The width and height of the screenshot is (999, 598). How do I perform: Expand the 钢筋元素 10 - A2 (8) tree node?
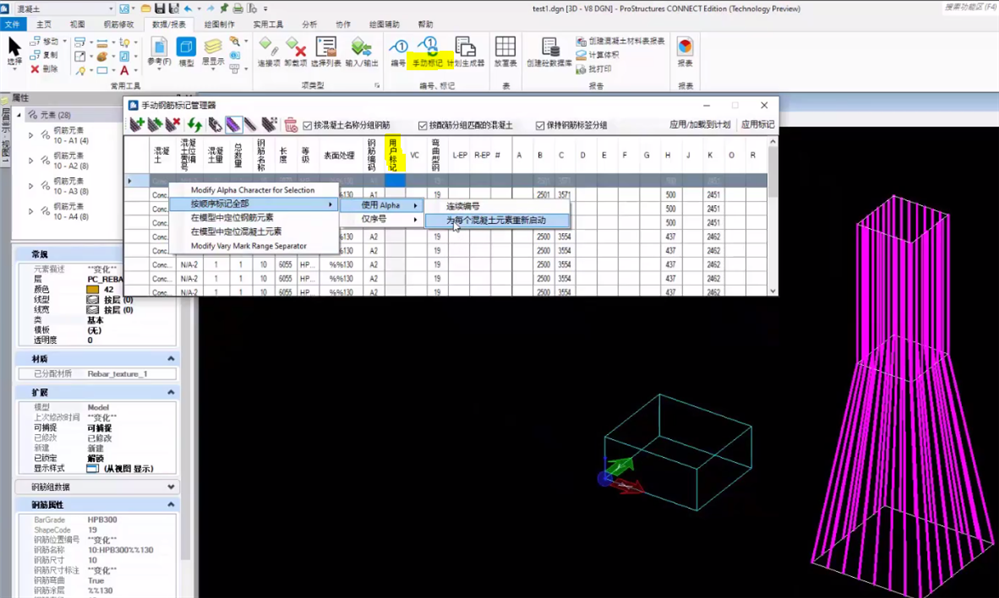[31, 160]
